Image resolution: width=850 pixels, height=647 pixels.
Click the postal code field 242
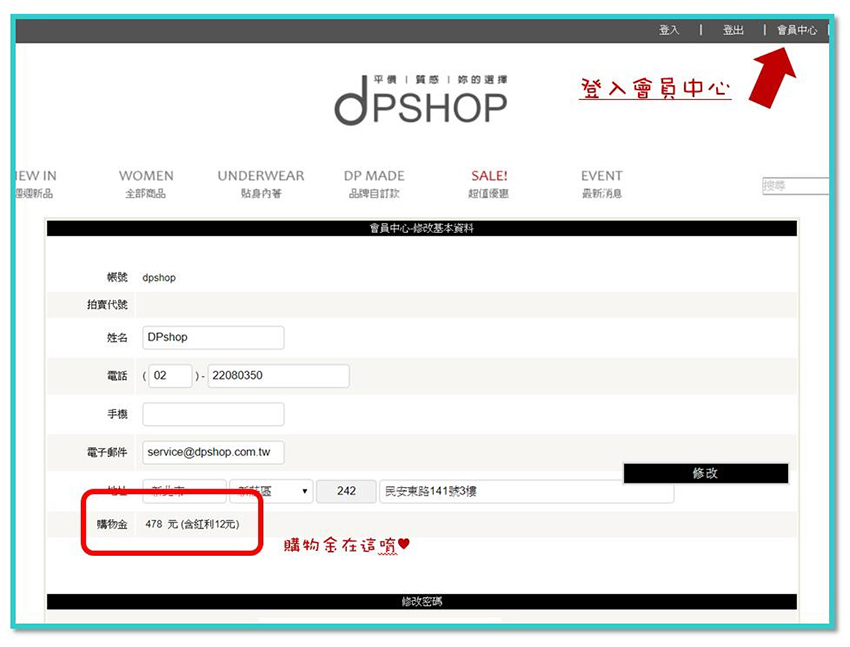pos(346,491)
